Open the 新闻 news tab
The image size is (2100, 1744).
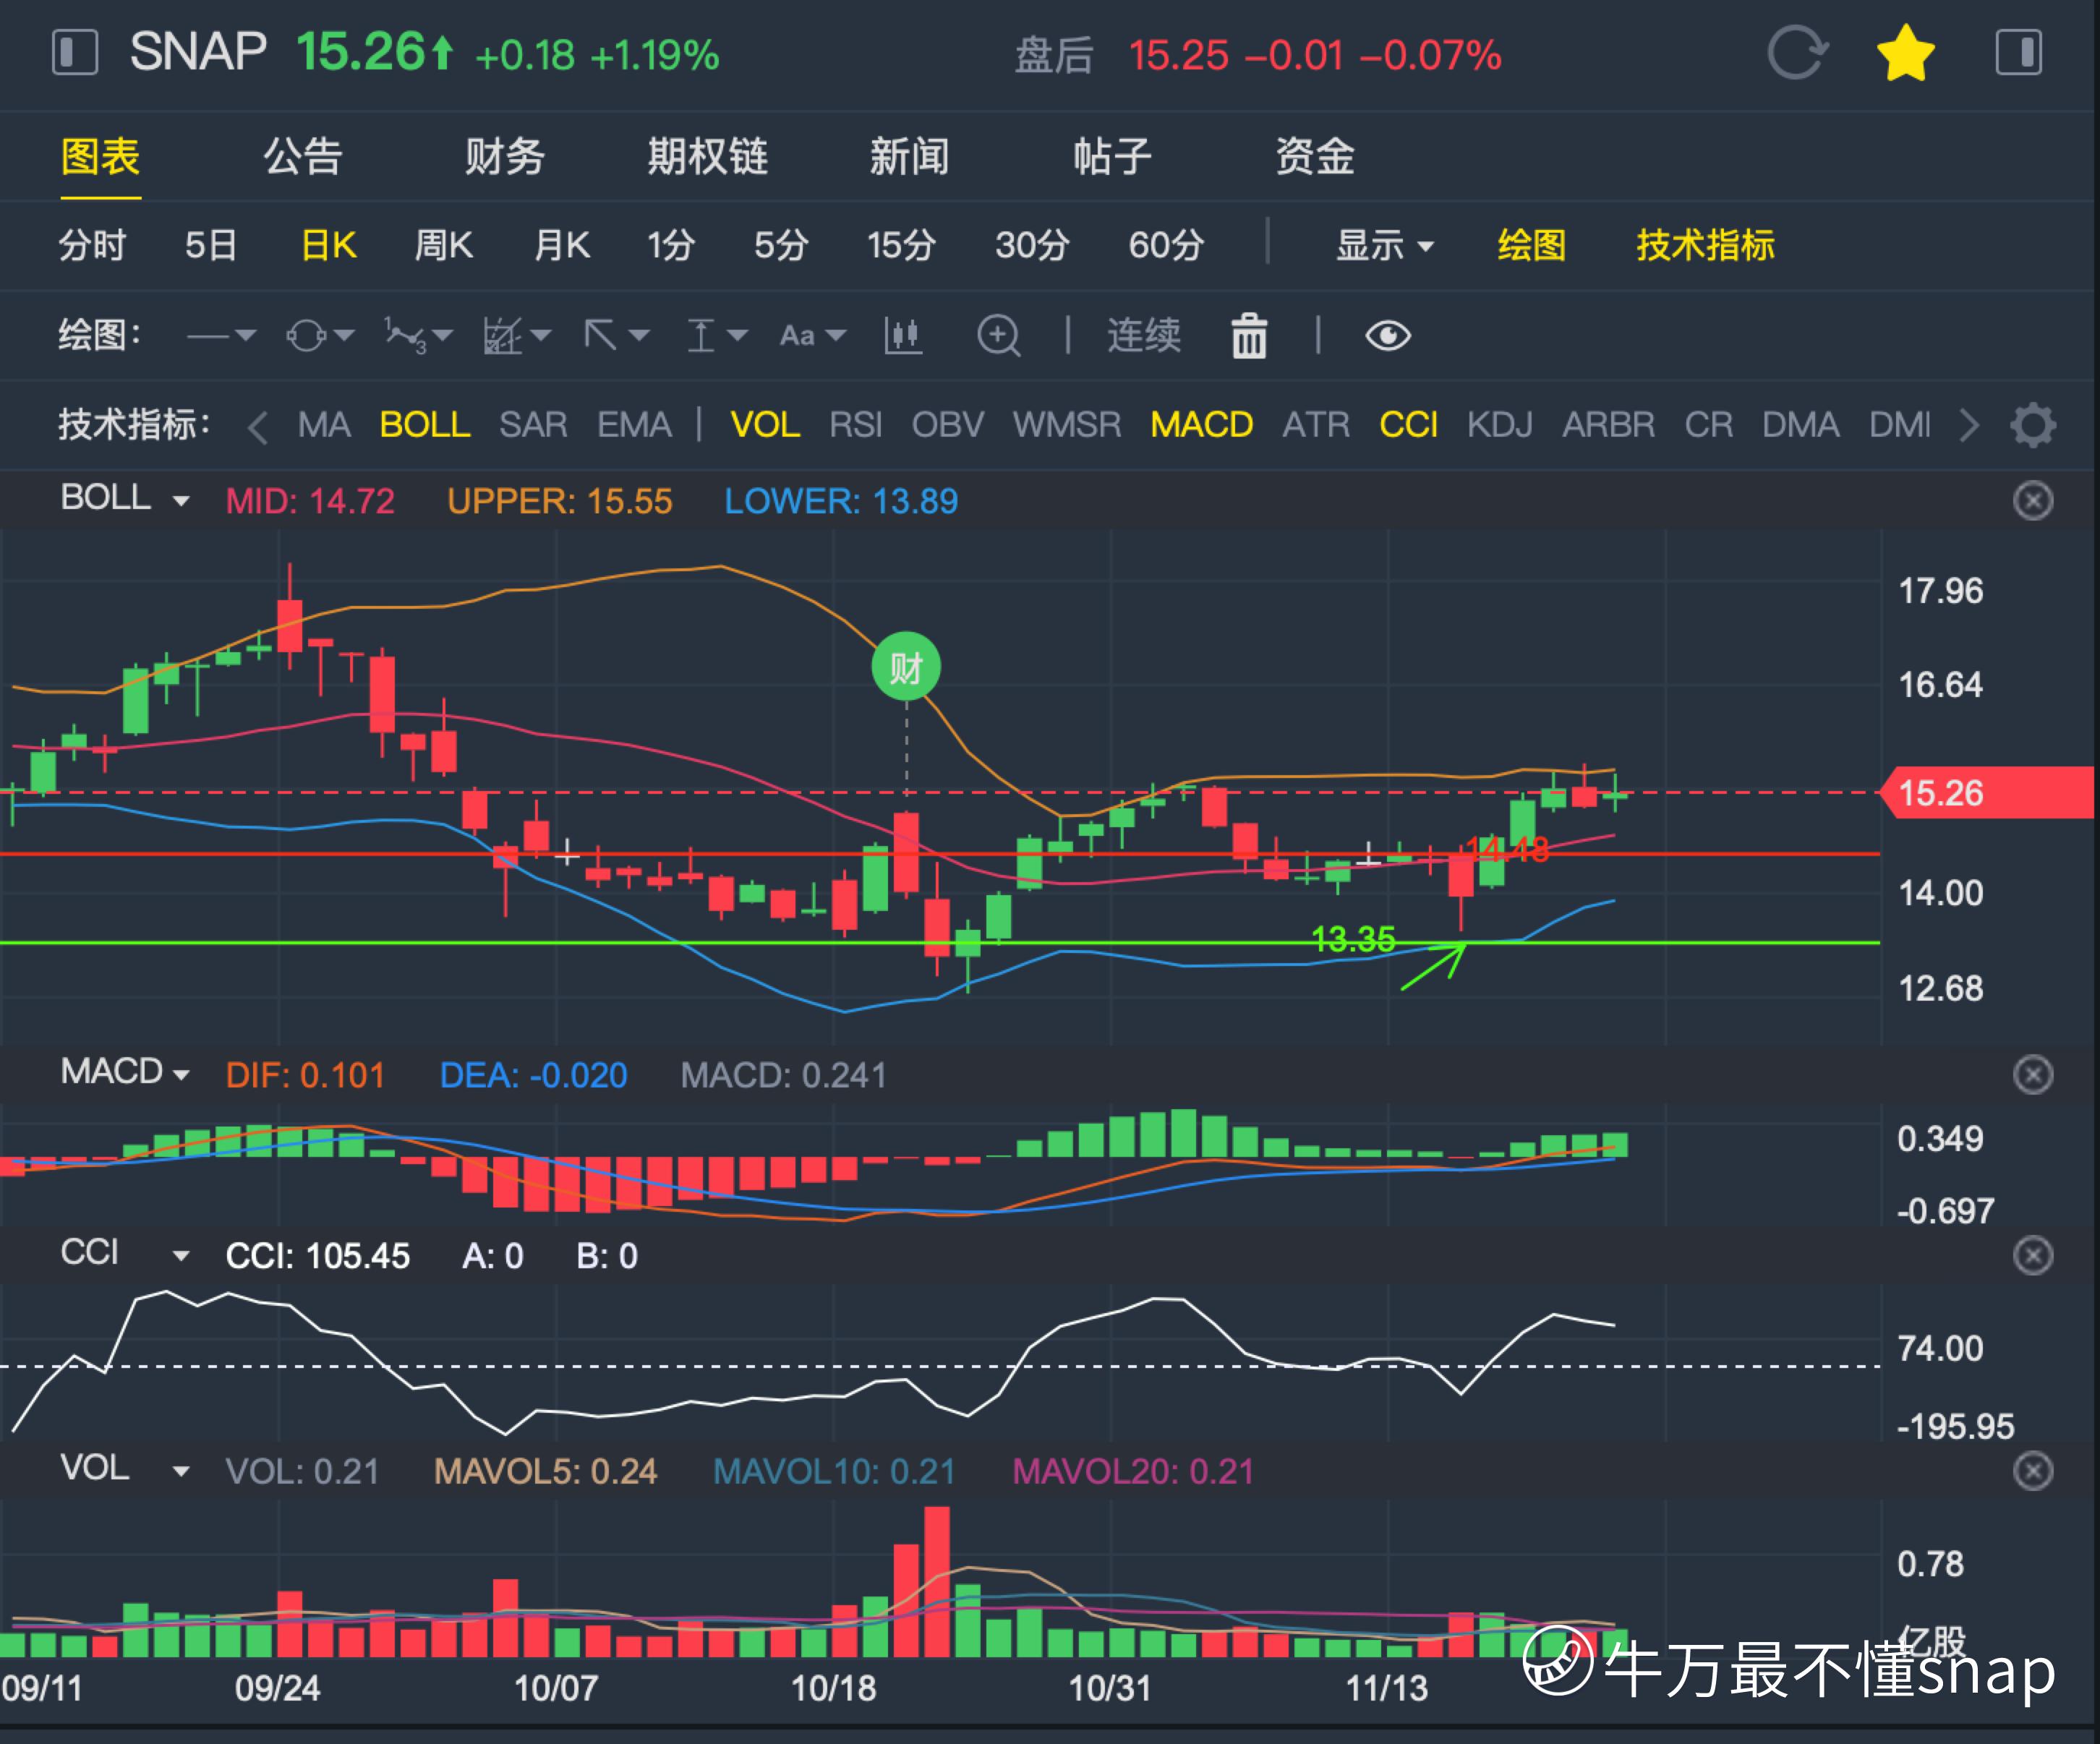pos(909,157)
